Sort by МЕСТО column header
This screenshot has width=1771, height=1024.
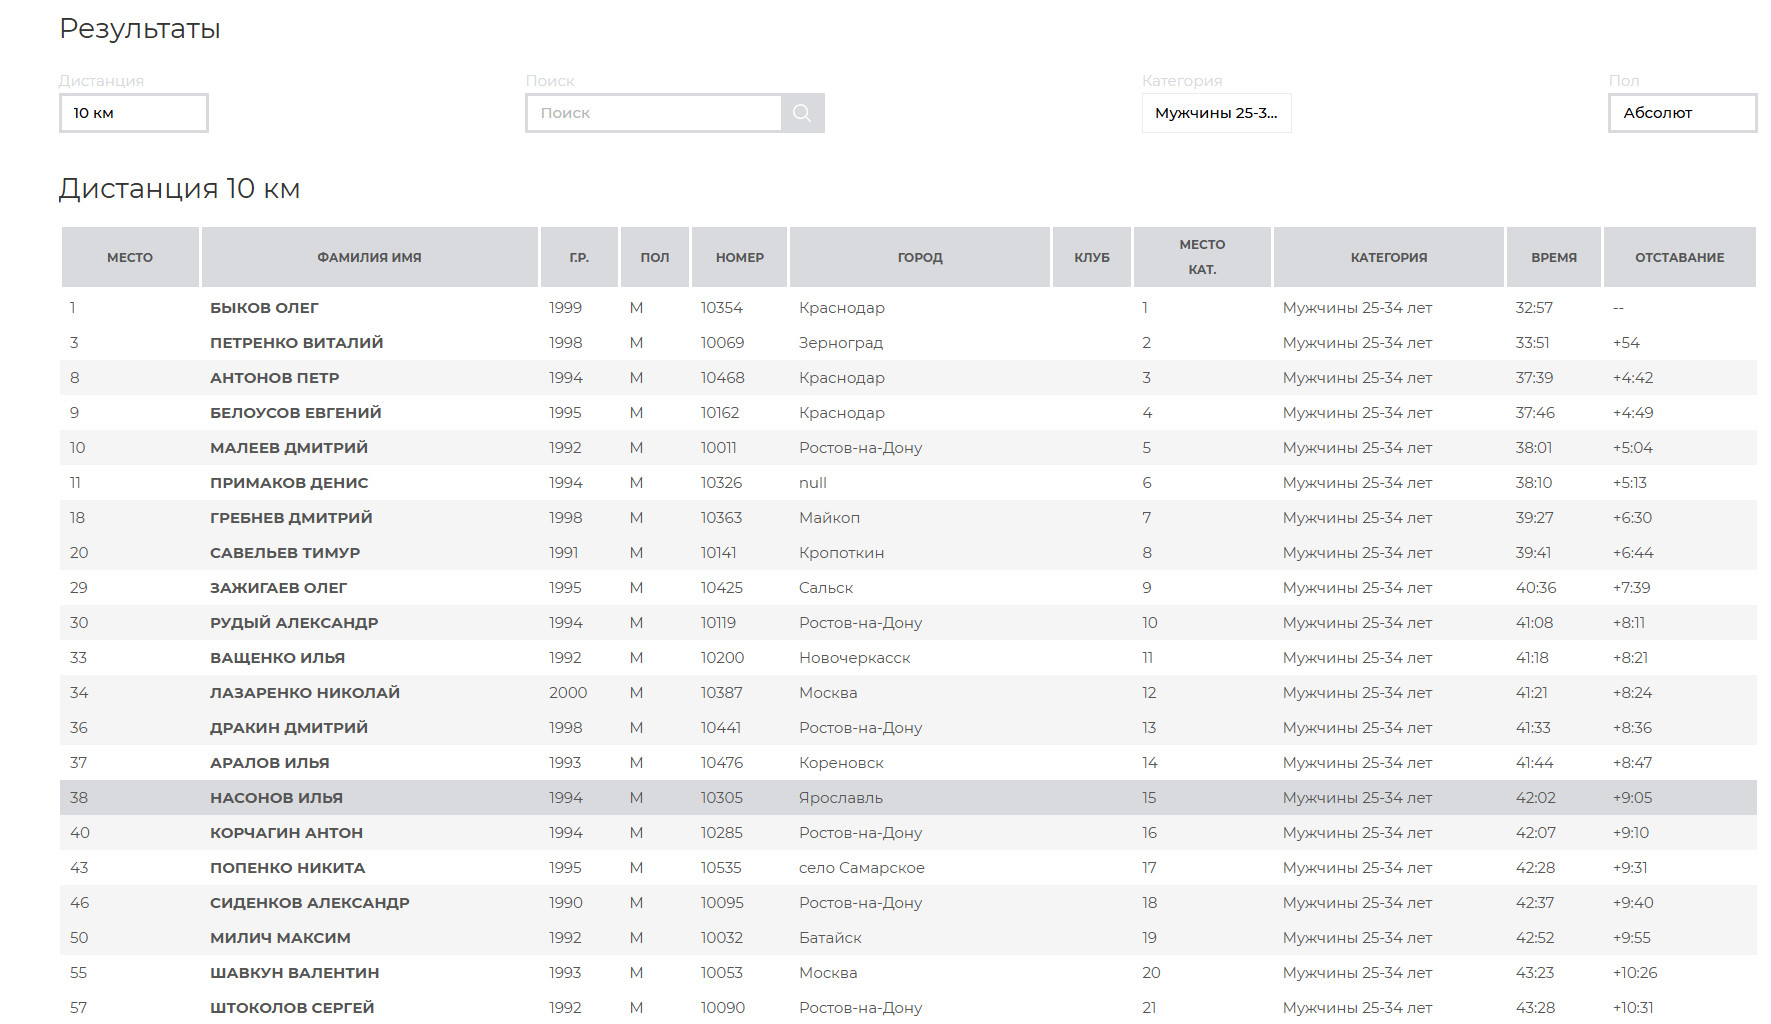130,257
